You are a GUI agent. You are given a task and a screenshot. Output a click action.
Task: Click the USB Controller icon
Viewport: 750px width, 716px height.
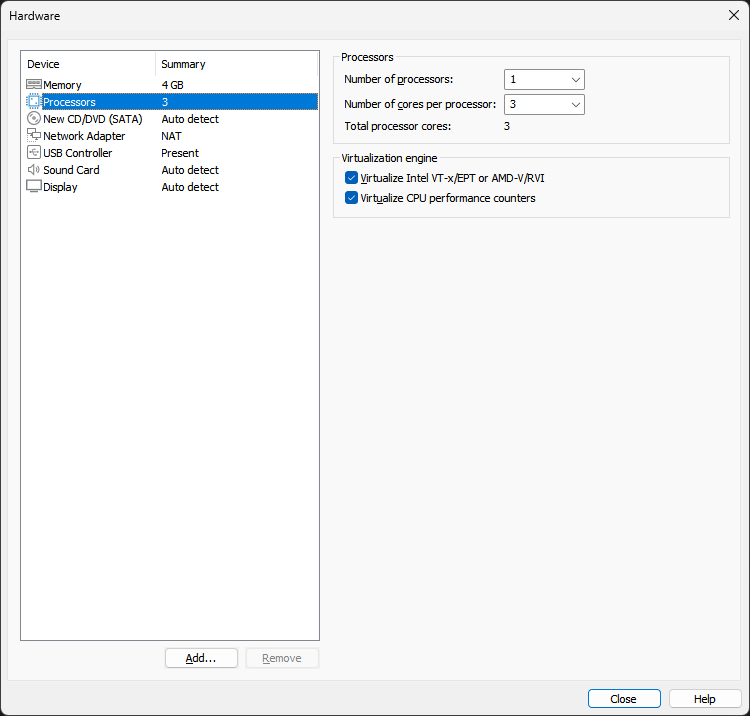pyautogui.click(x=34, y=153)
